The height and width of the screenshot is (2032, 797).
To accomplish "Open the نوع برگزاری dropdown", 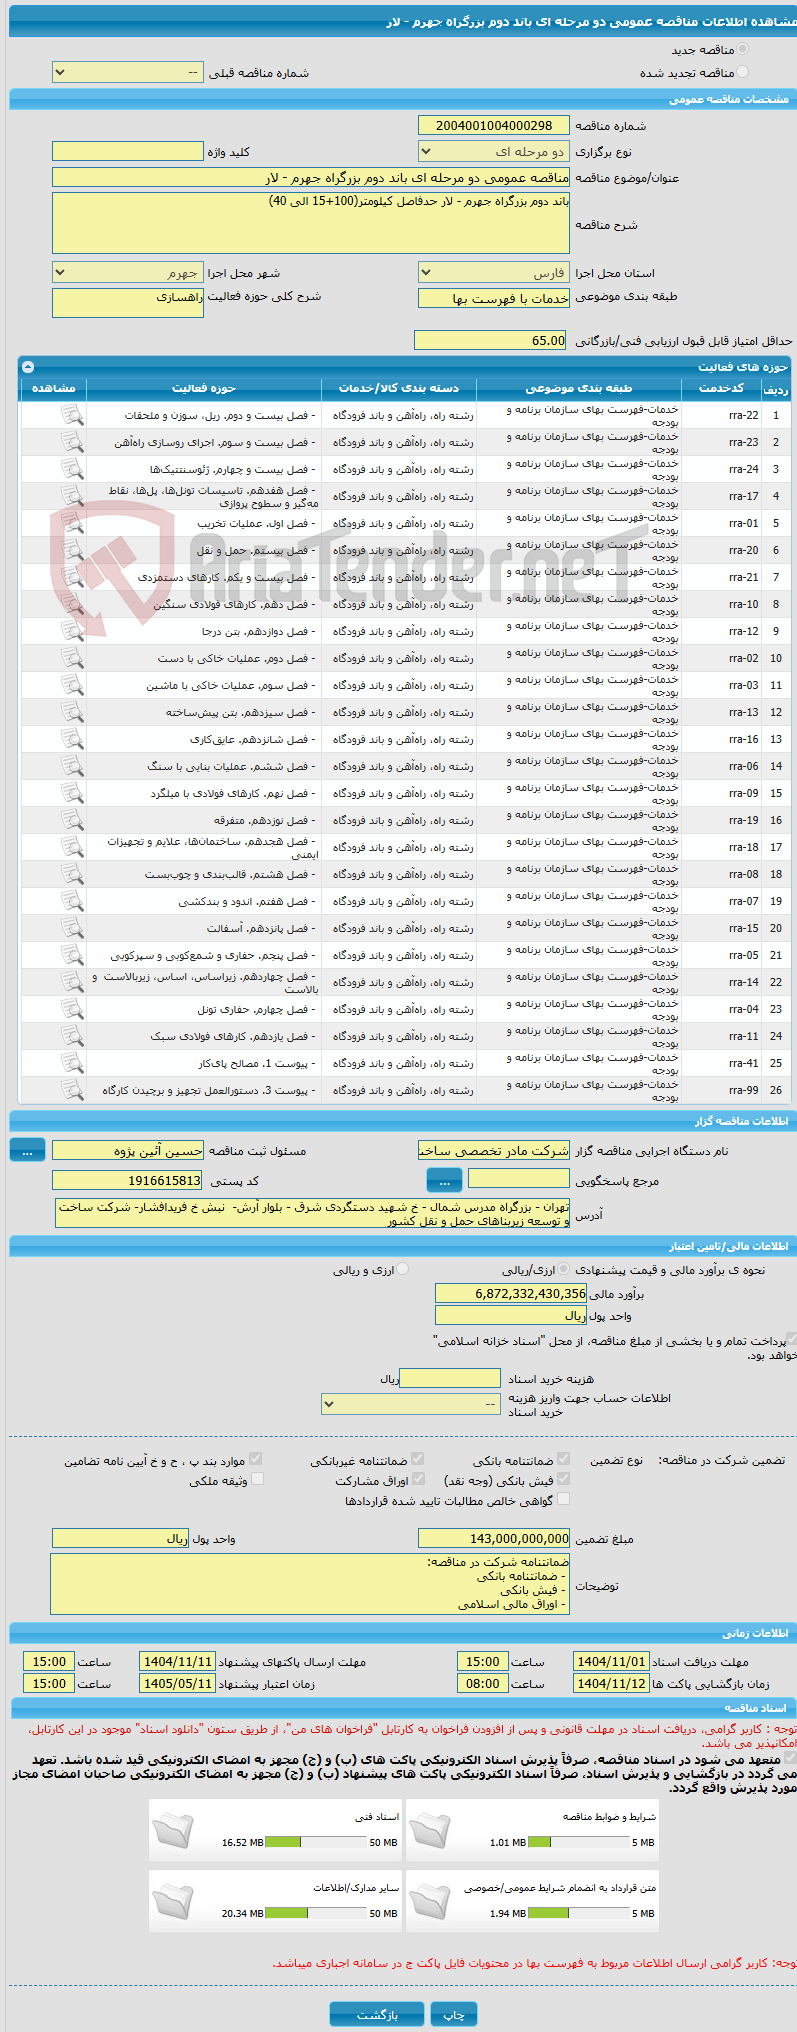I will (493, 152).
